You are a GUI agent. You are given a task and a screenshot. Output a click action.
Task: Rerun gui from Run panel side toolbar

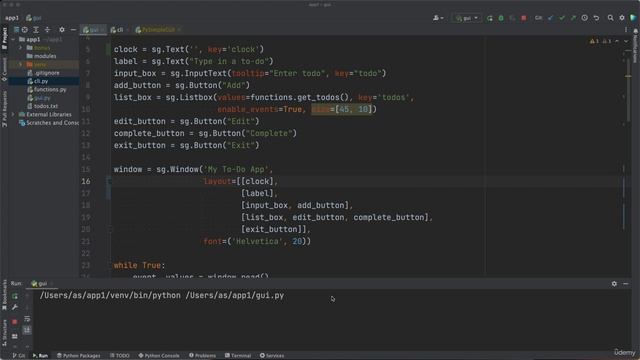[x=15, y=296]
